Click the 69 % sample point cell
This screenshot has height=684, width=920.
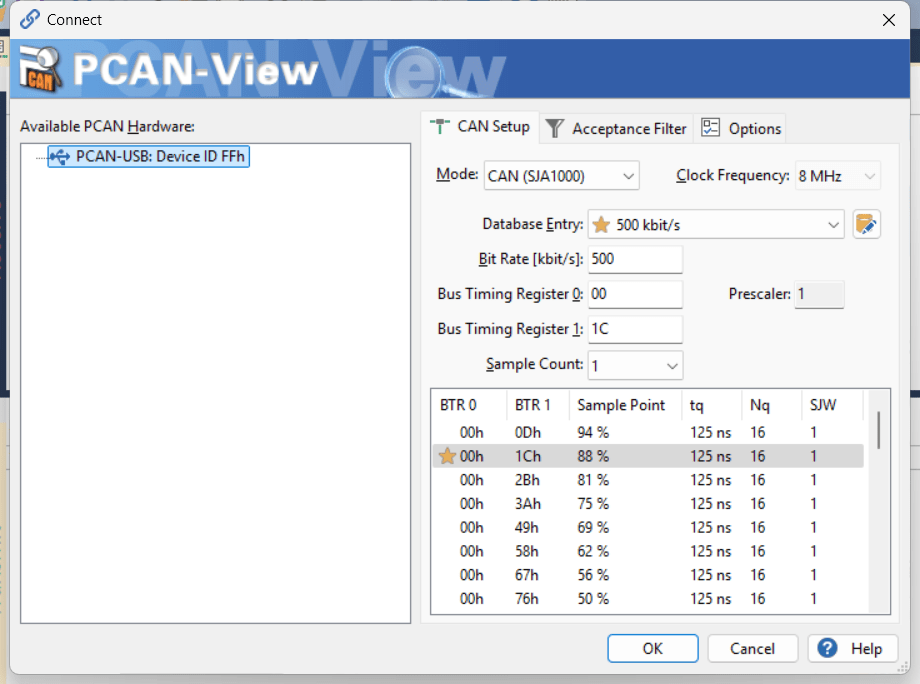[593, 527]
